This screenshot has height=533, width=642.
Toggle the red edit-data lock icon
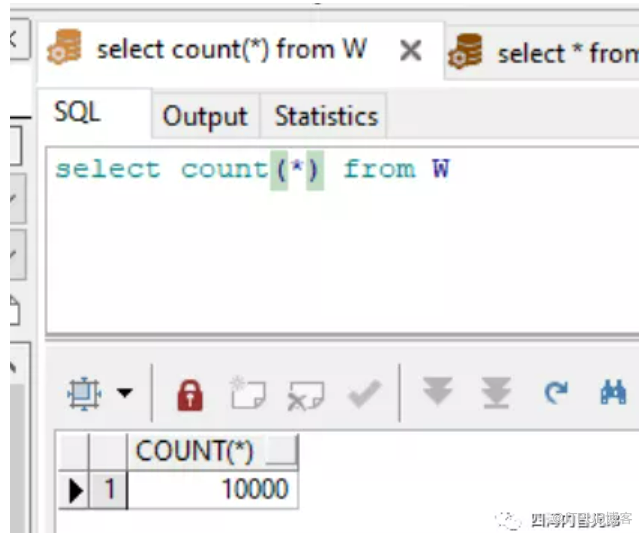pyautogui.click(x=190, y=395)
